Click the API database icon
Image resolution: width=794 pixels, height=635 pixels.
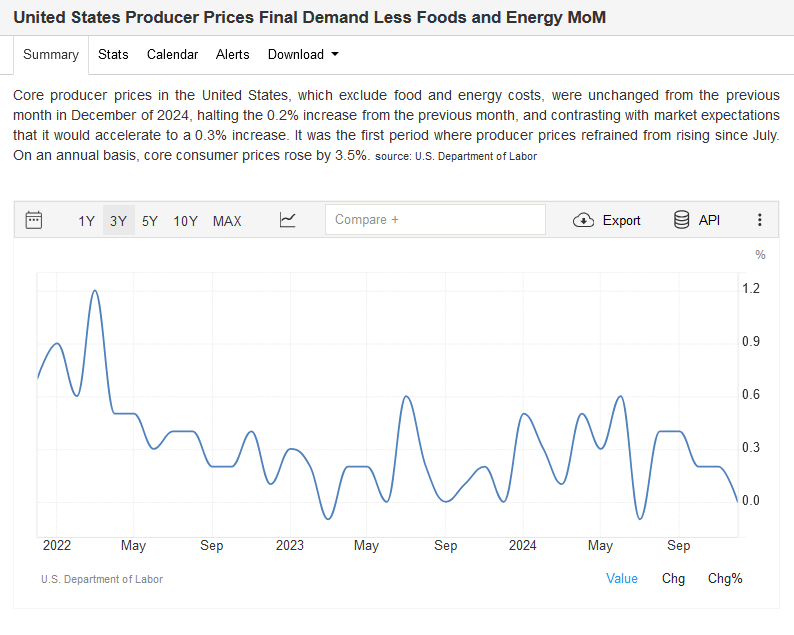point(681,220)
